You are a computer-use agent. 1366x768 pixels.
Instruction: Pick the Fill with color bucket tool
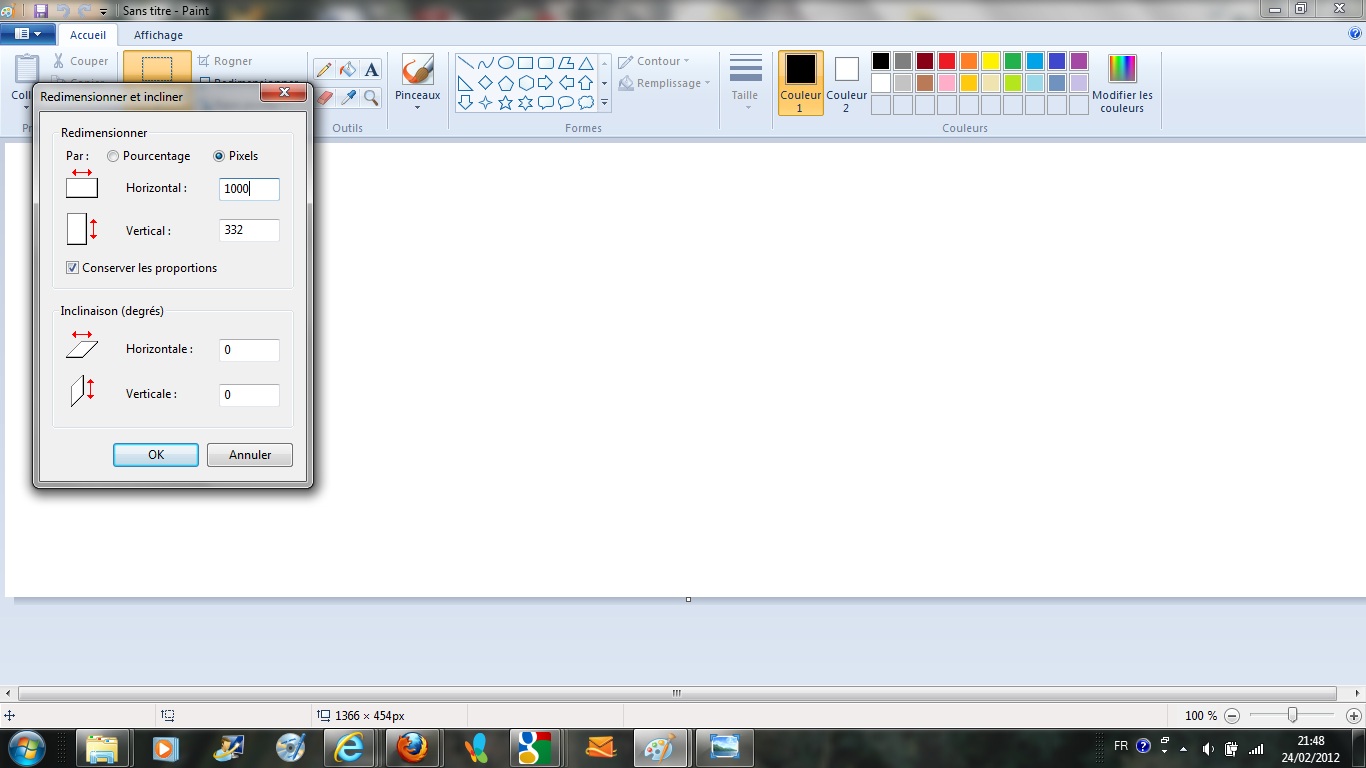coord(347,70)
